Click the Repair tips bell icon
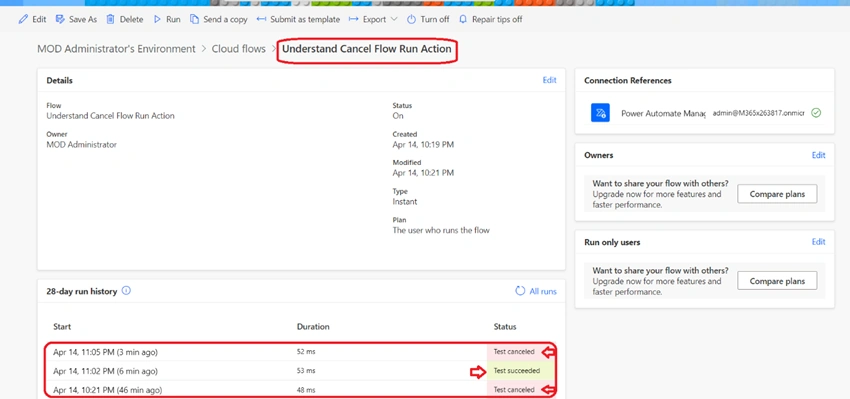The height and width of the screenshot is (399, 850). click(x=463, y=19)
